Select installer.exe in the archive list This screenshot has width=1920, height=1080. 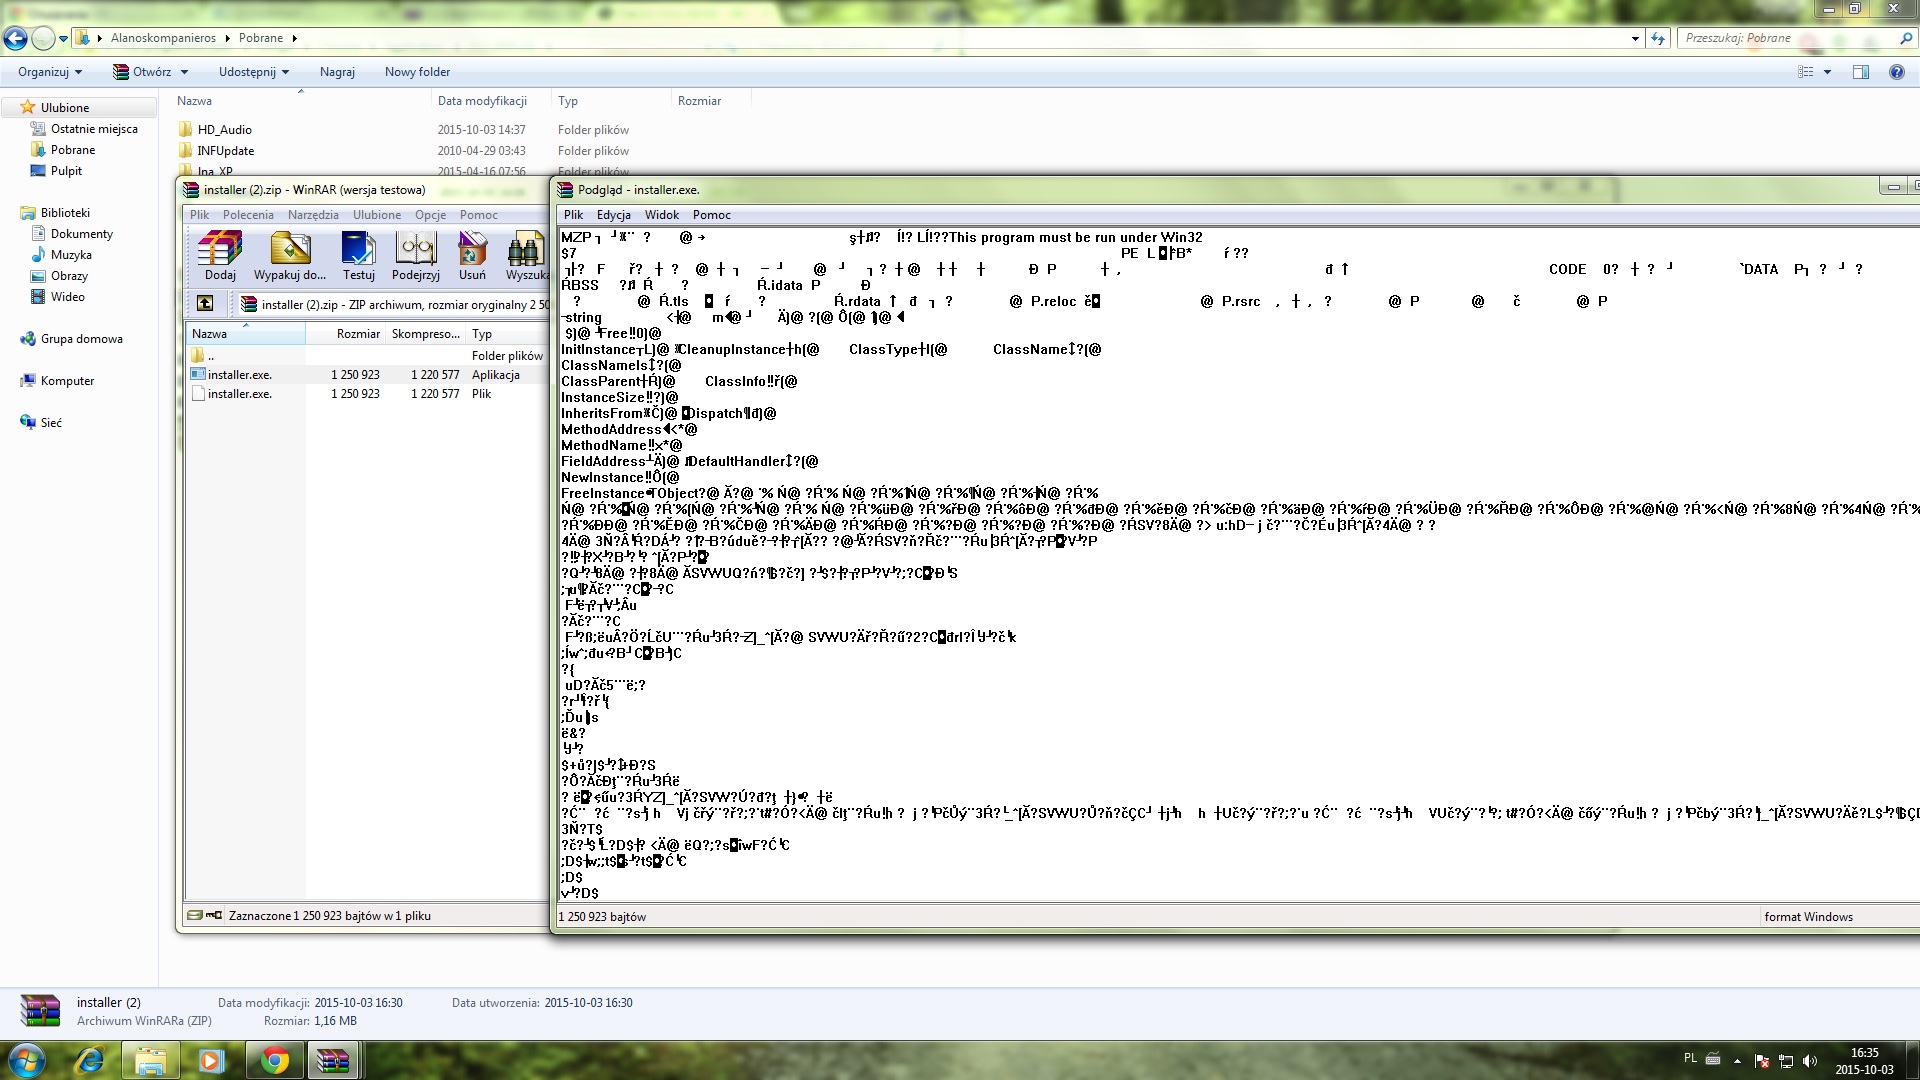[x=238, y=374]
